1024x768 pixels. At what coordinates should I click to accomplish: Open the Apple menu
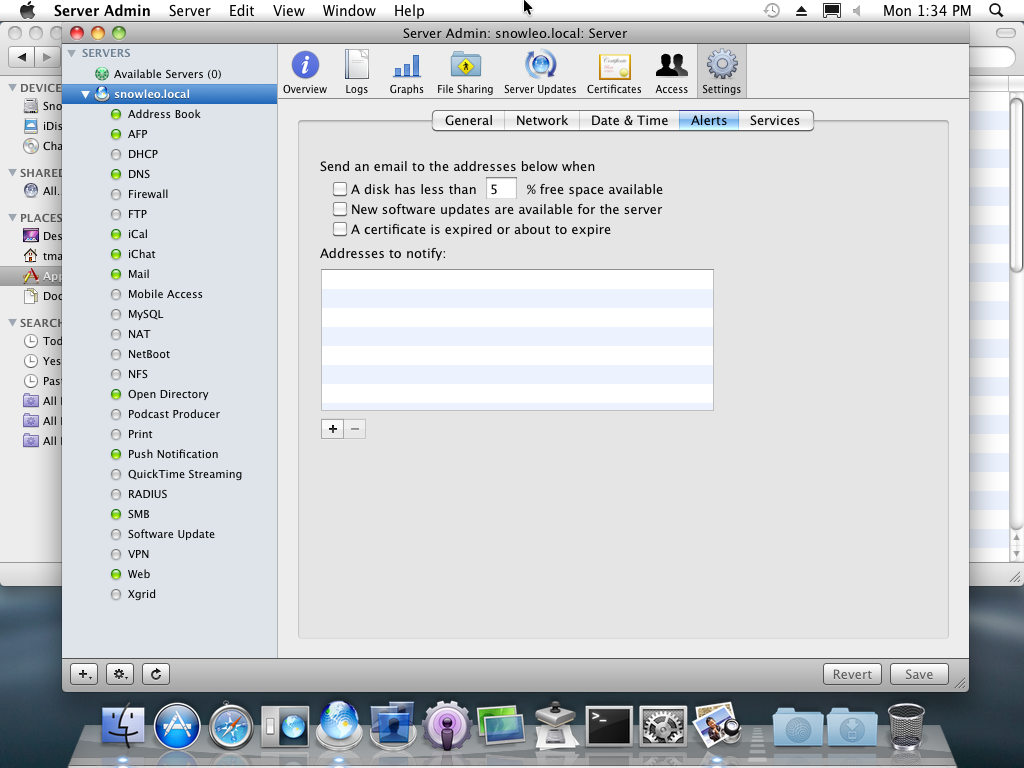click(27, 10)
